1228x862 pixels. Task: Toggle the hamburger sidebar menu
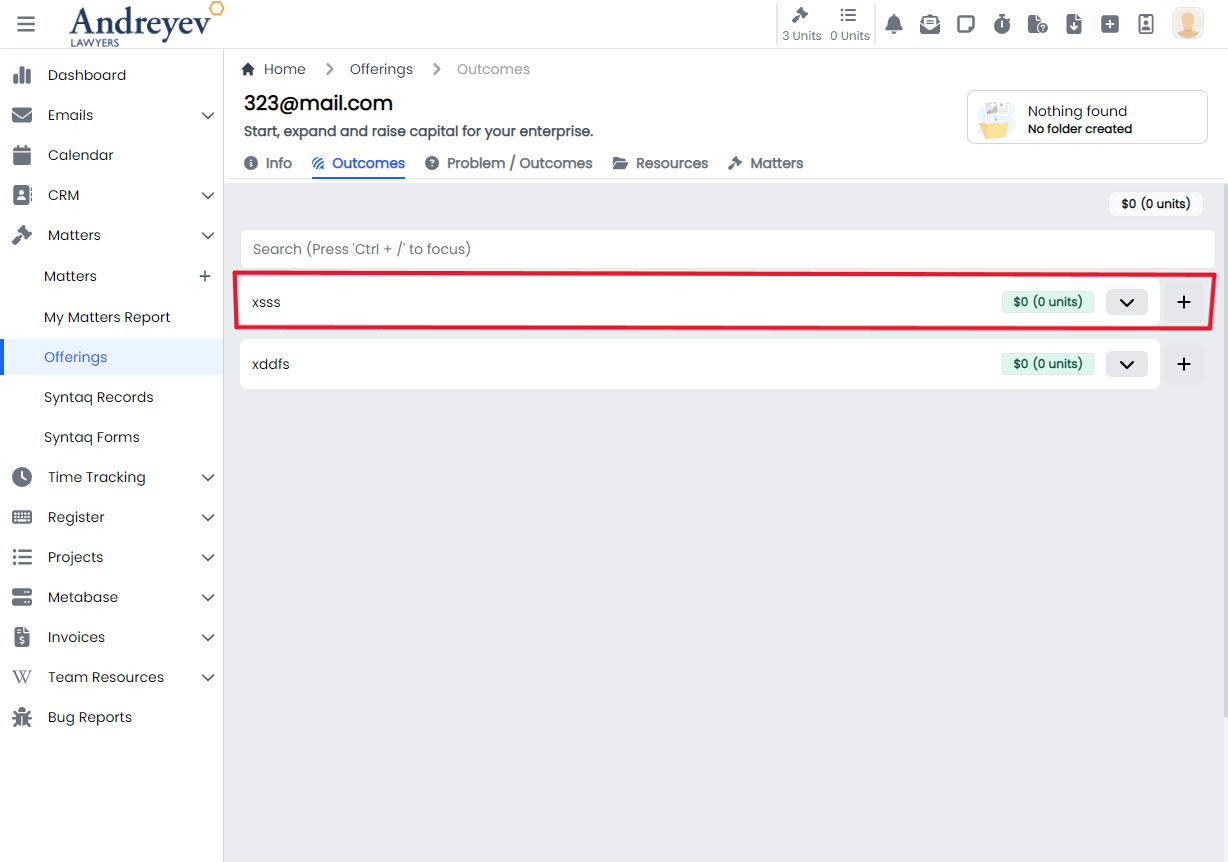(26, 24)
